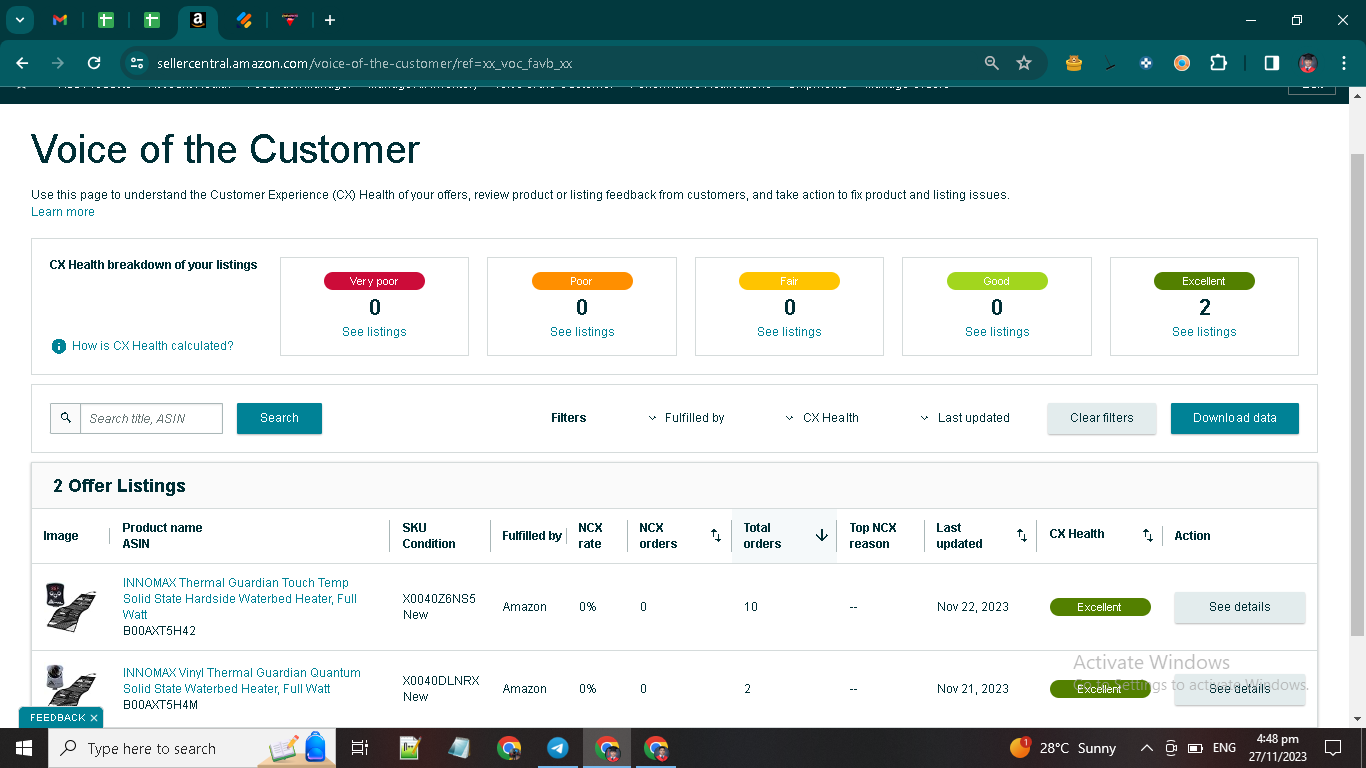Open INNOMAX Thermal Guardian Touch Temp product link
The width and height of the screenshot is (1366, 768).
click(240, 598)
